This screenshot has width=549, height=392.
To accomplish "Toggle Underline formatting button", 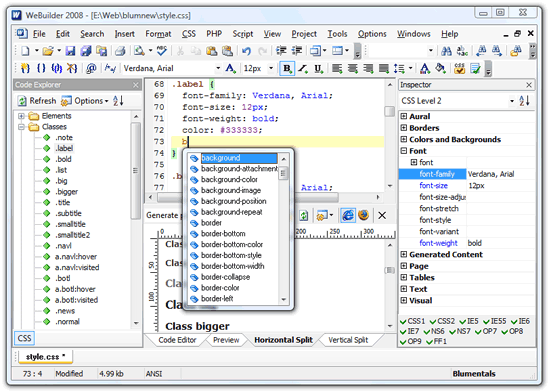I will [x=318, y=68].
